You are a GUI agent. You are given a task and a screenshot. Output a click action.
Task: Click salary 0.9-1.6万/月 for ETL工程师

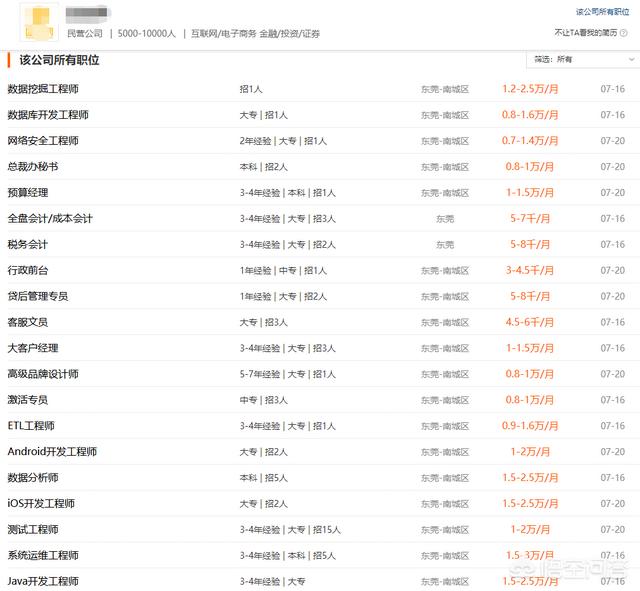coord(530,426)
